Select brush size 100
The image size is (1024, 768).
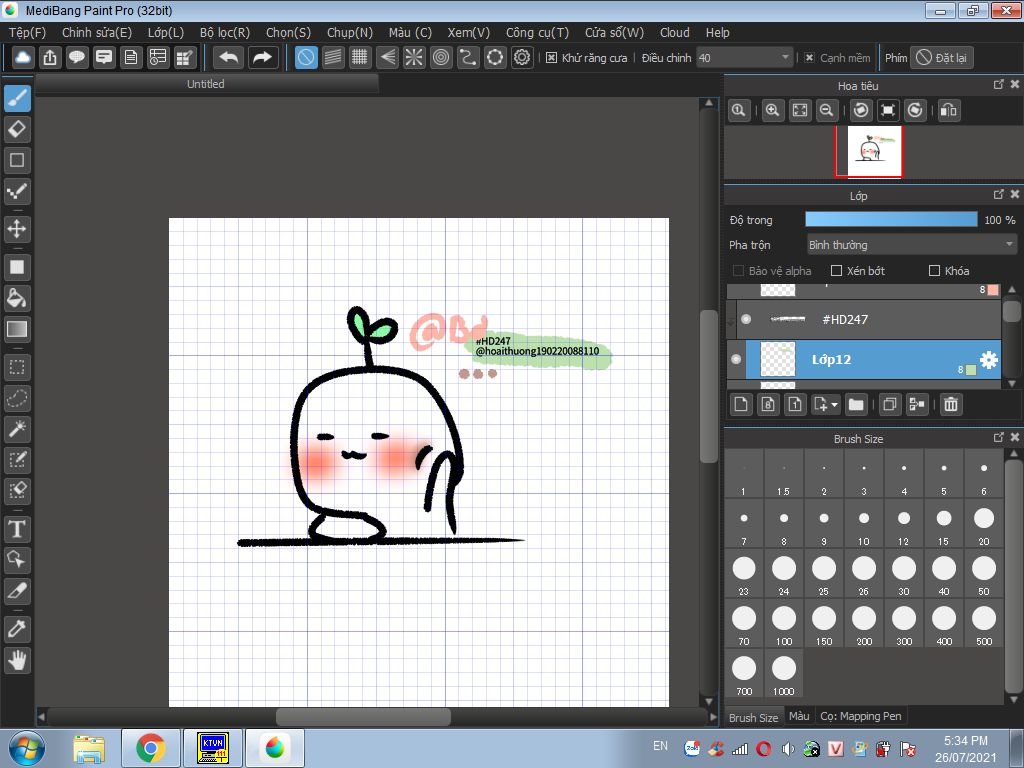point(784,626)
